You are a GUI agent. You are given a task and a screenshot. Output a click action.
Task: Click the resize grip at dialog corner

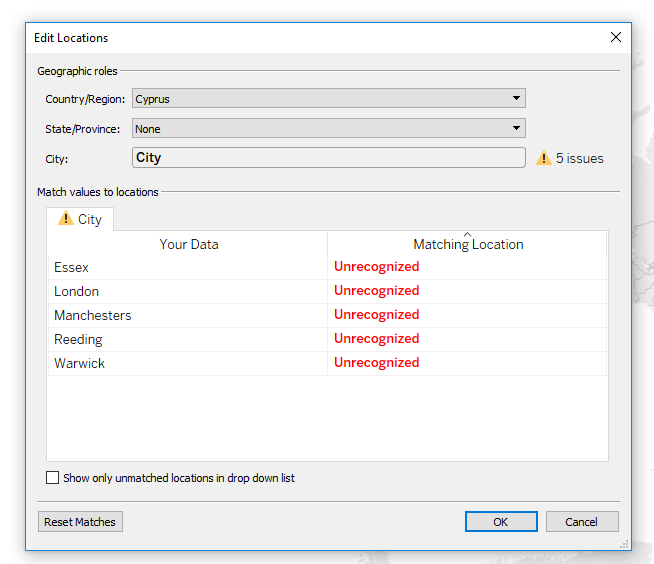point(624,544)
